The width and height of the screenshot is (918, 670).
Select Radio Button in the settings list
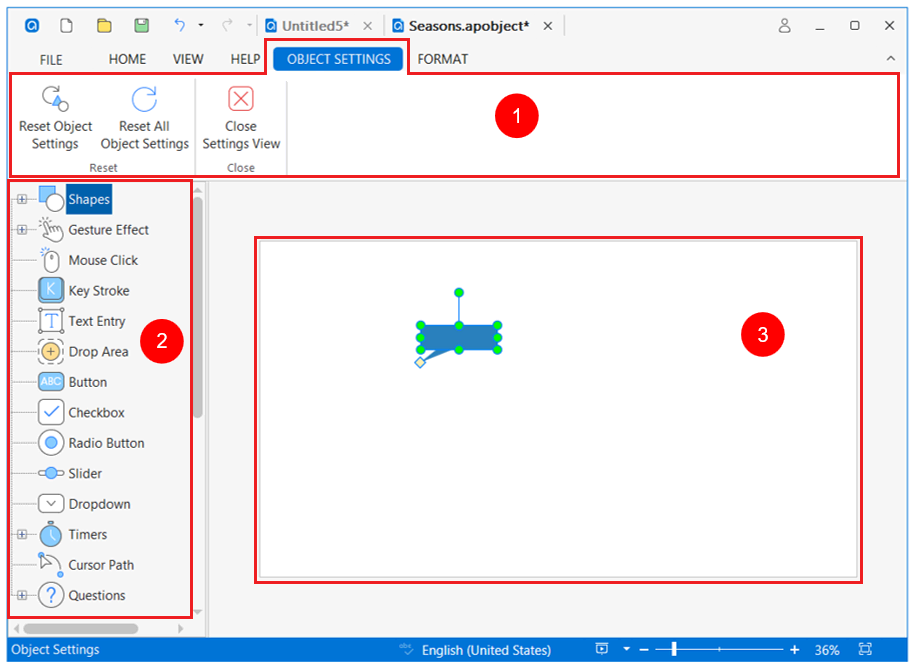click(x=106, y=443)
